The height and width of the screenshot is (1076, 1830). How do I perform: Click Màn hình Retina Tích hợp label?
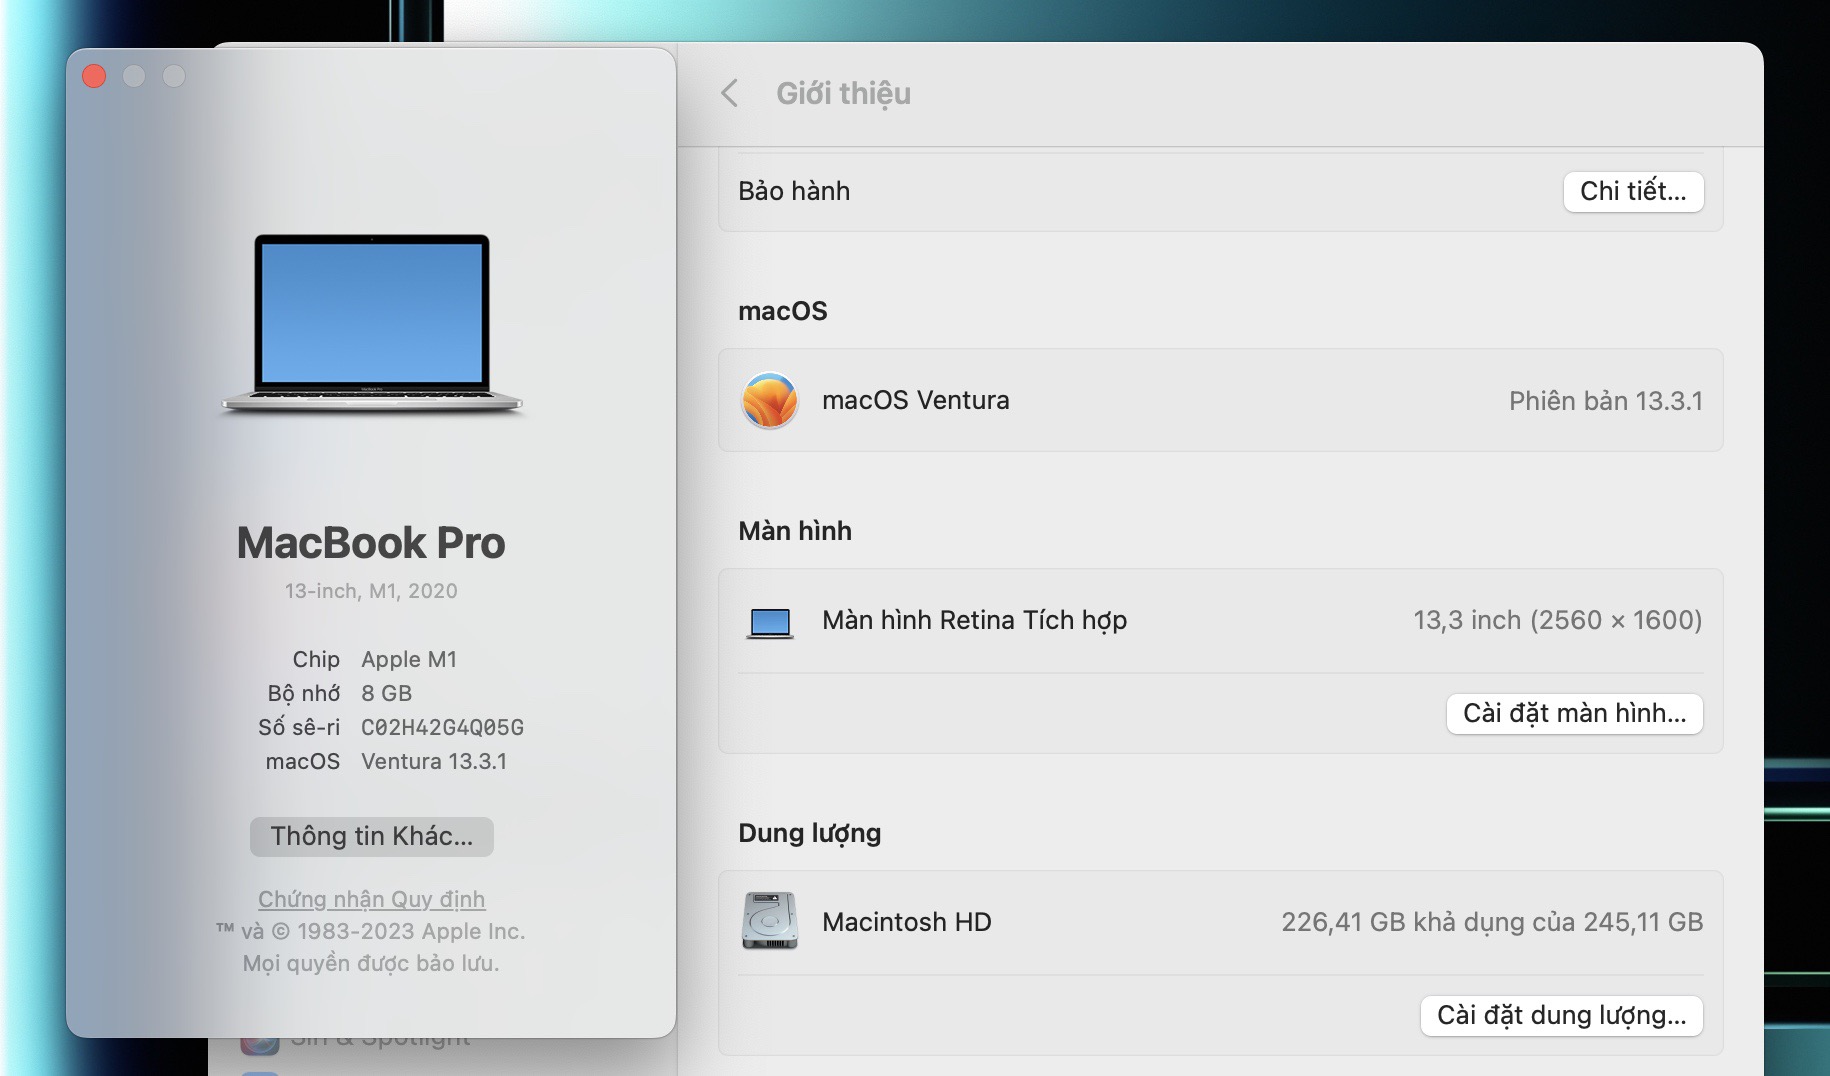(x=974, y=620)
